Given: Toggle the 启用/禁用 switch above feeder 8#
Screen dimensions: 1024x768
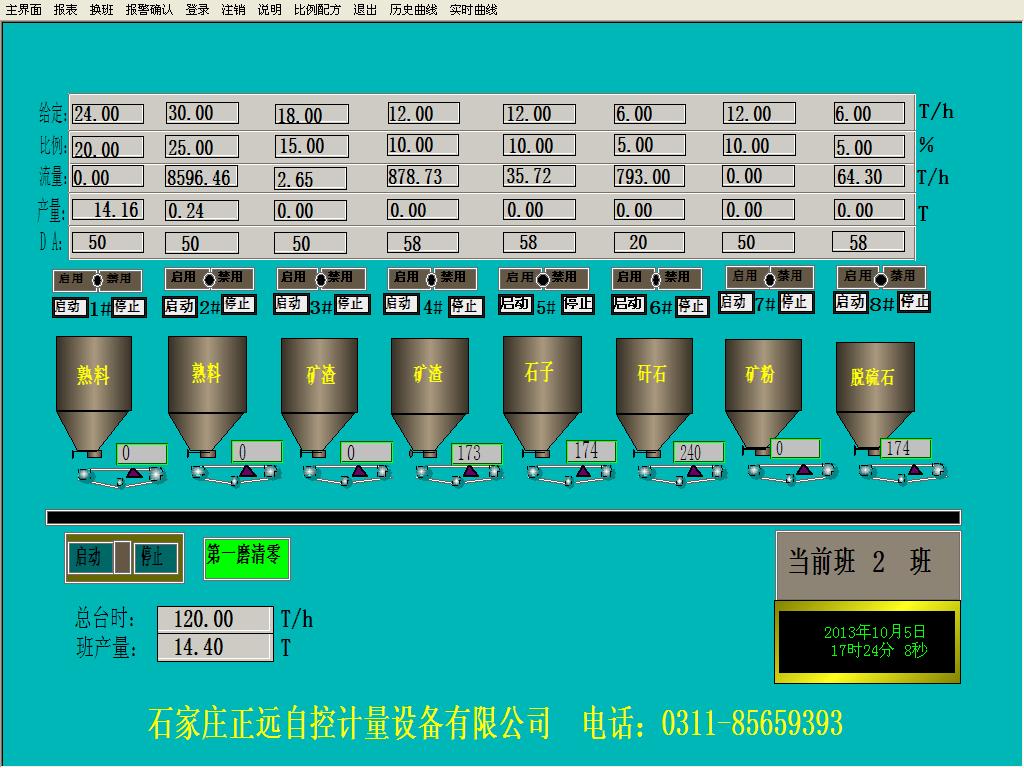Looking at the screenshot, I should (881, 276).
